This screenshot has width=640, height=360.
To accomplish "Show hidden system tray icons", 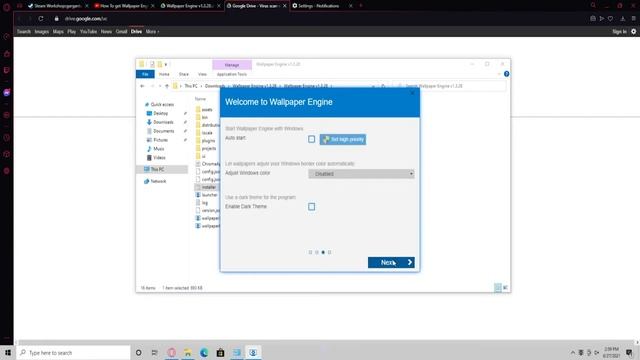I will 573,352.
